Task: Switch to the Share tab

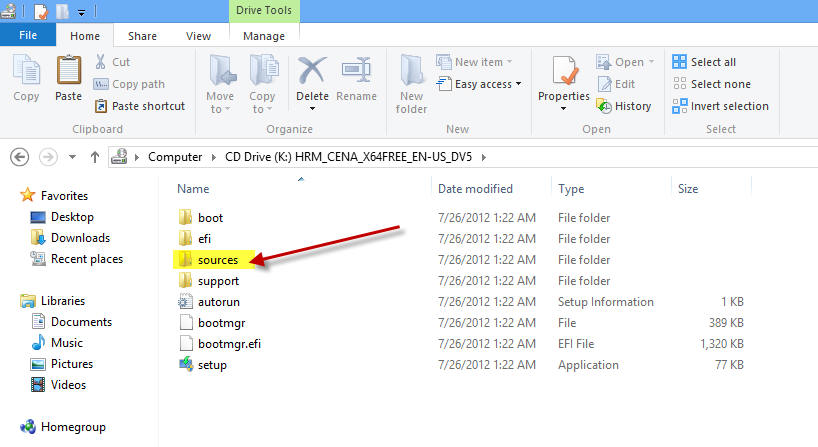Action: [x=142, y=35]
